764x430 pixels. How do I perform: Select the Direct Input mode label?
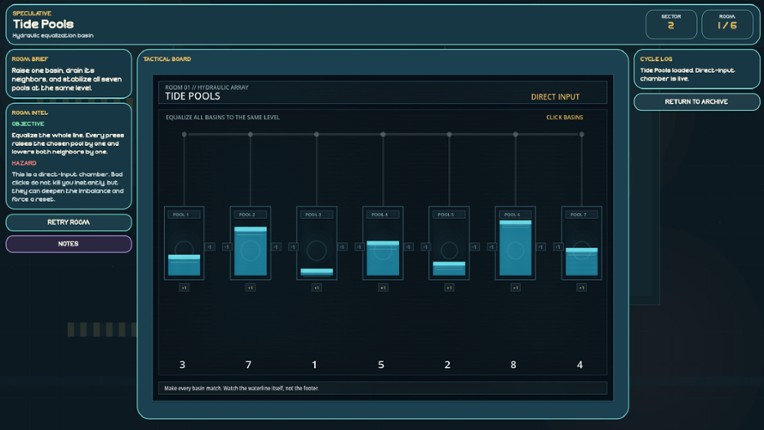point(555,97)
